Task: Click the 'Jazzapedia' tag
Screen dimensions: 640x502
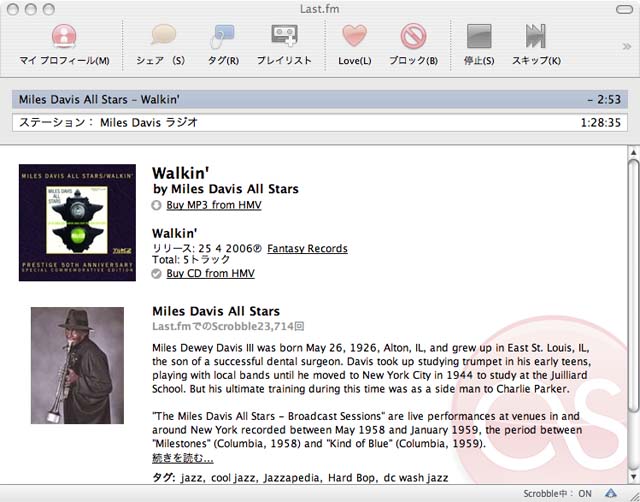Action: 292,478
